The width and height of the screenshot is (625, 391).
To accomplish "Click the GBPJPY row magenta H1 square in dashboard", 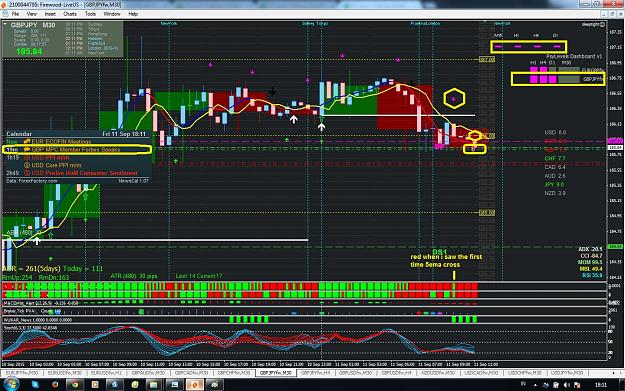I will click(x=534, y=79).
